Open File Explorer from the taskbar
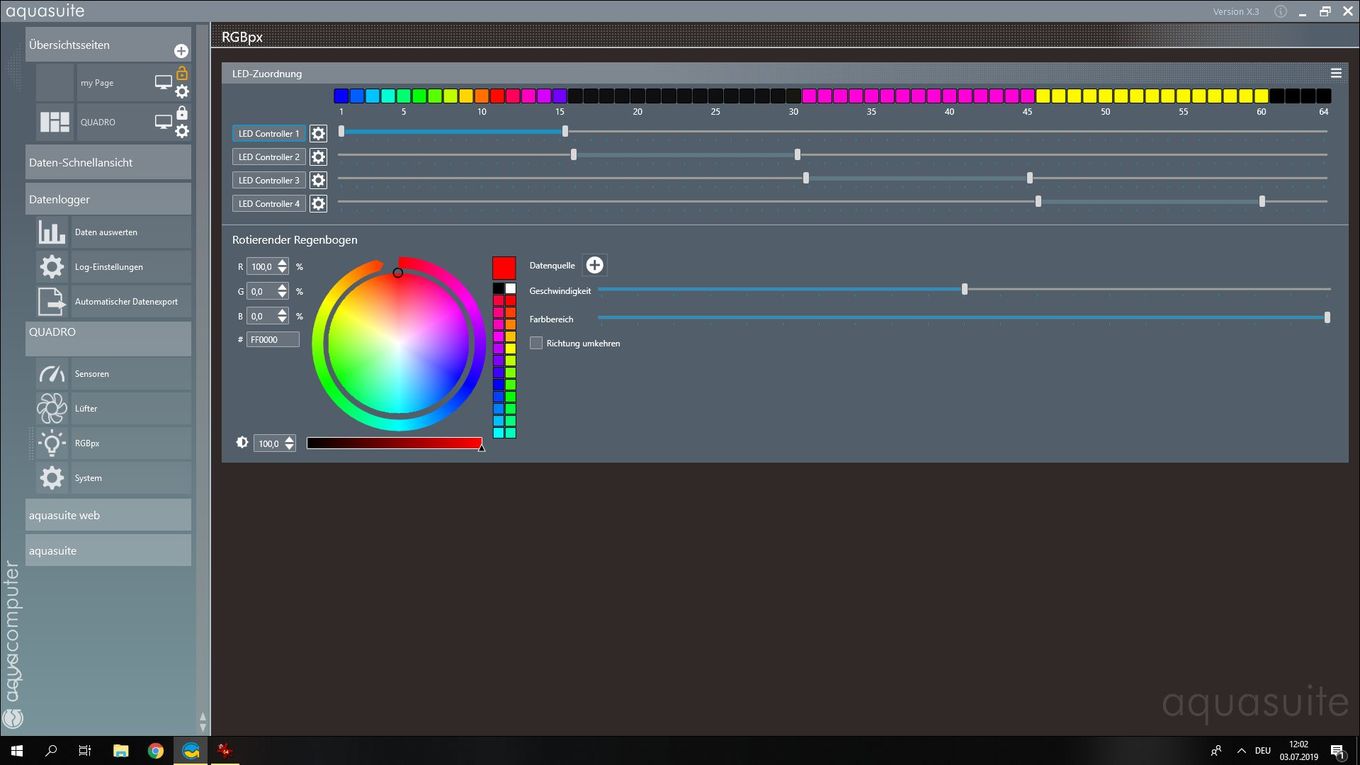 (120, 750)
